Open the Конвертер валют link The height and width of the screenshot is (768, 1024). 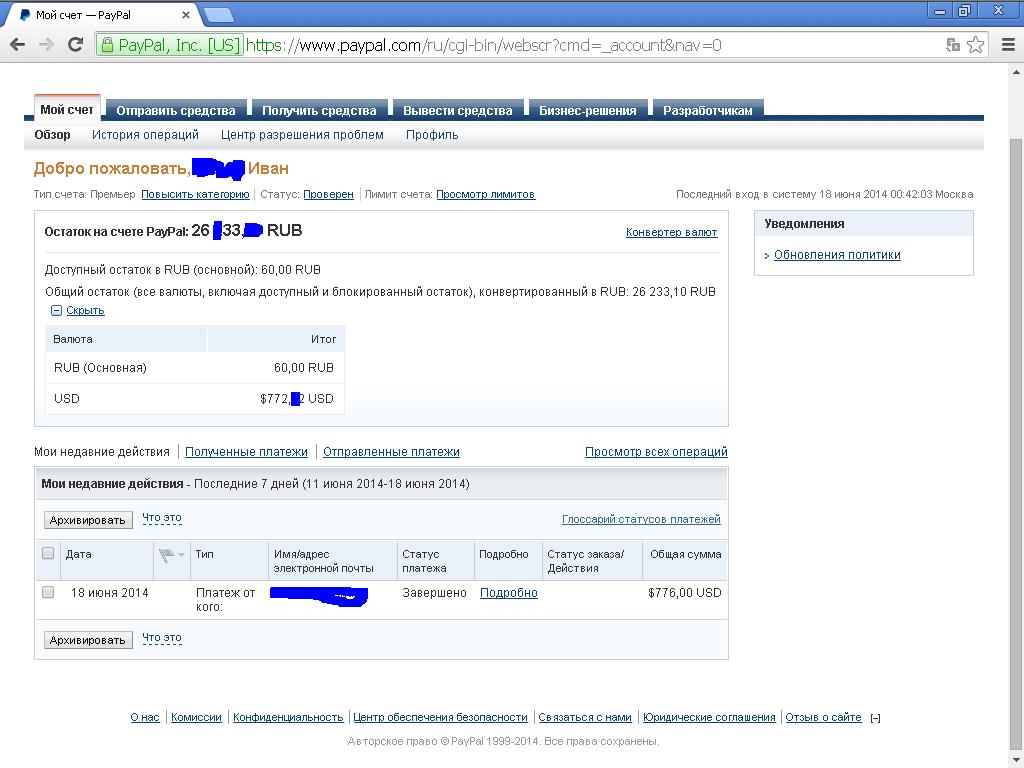(x=671, y=232)
